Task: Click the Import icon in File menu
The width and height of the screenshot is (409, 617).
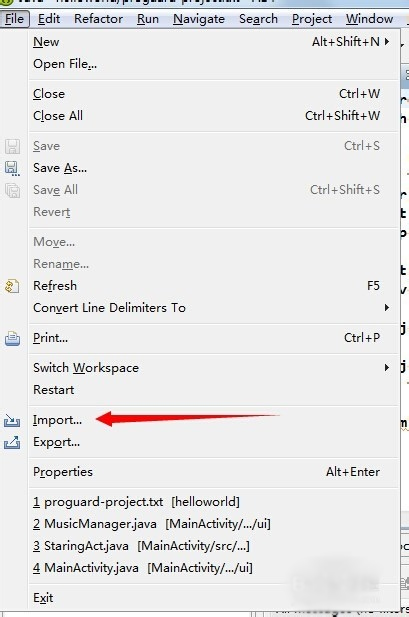Action: click(x=12, y=421)
